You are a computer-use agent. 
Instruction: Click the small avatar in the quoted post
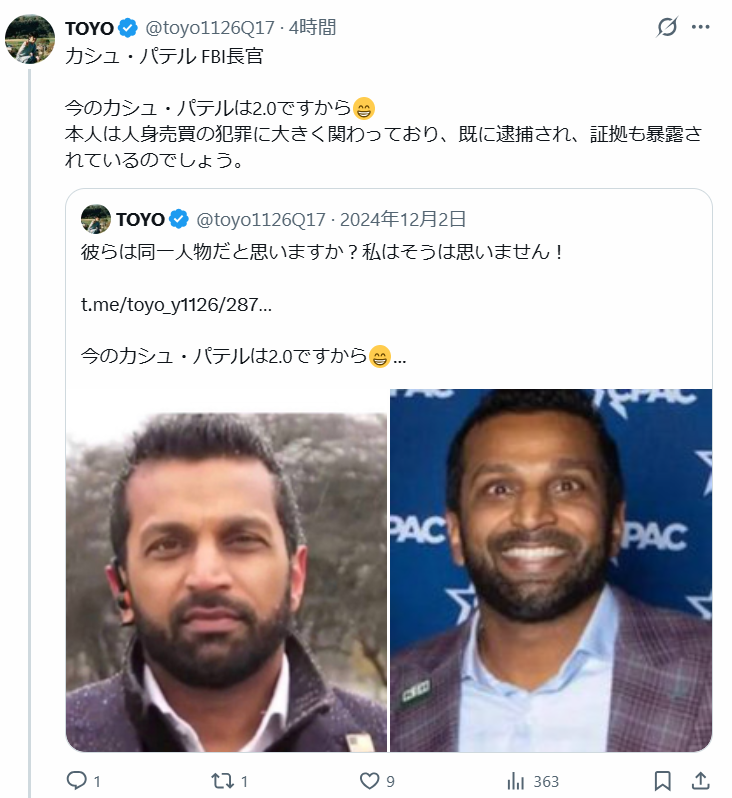(95, 219)
